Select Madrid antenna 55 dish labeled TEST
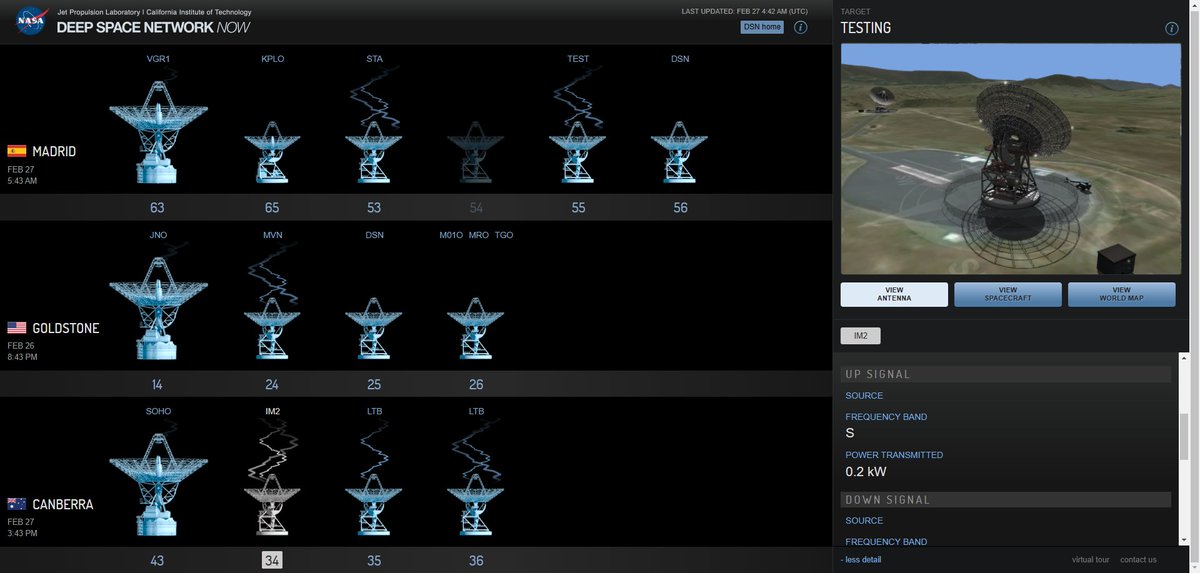This screenshot has width=1200, height=573. pyautogui.click(x=578, y=152)
